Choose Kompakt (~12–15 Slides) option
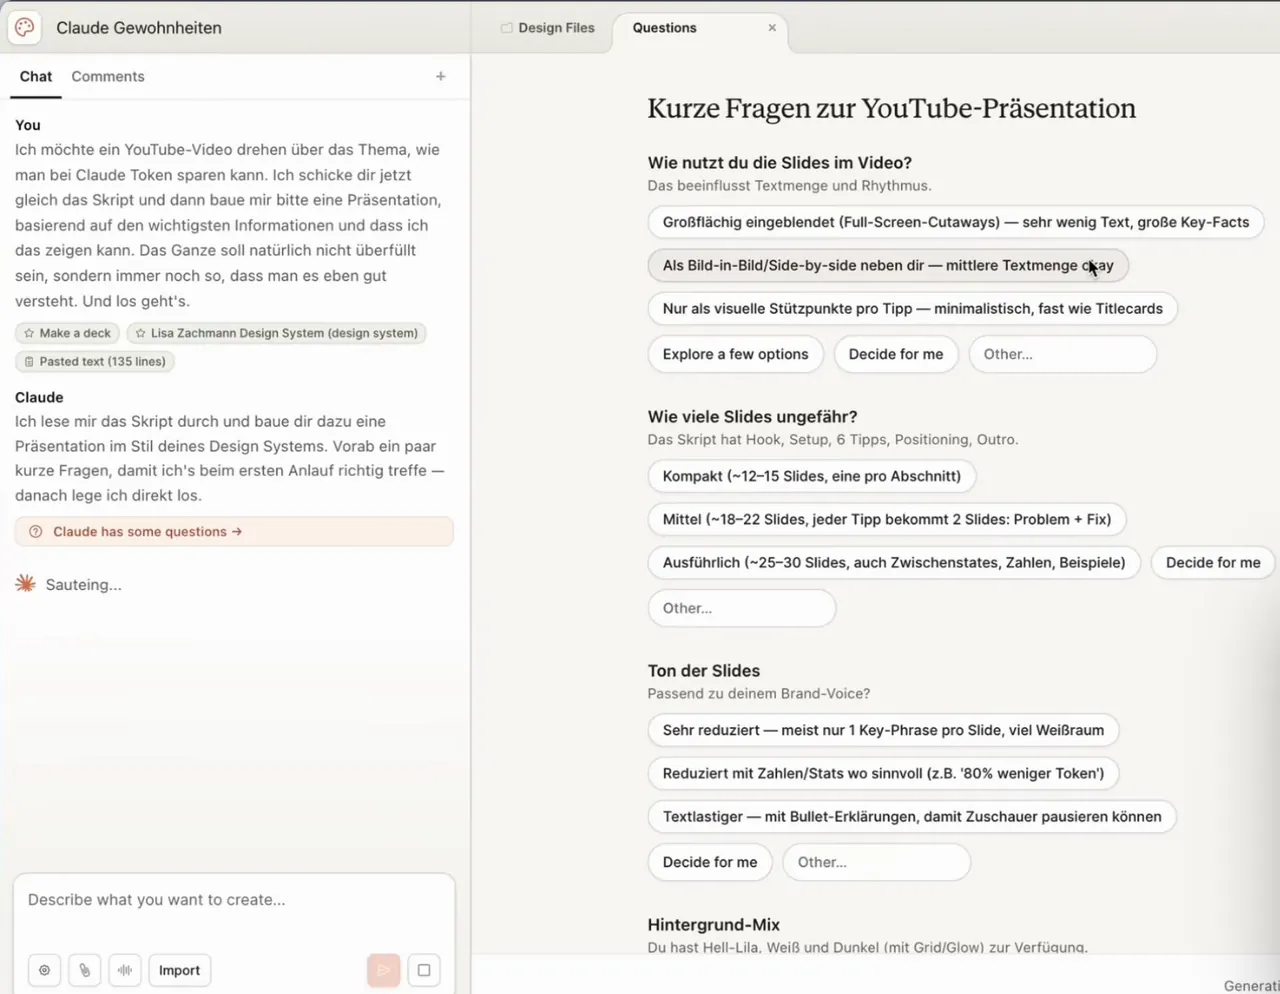The width and height of the screenshot is (1280, 994). click(x=812, y=476)
